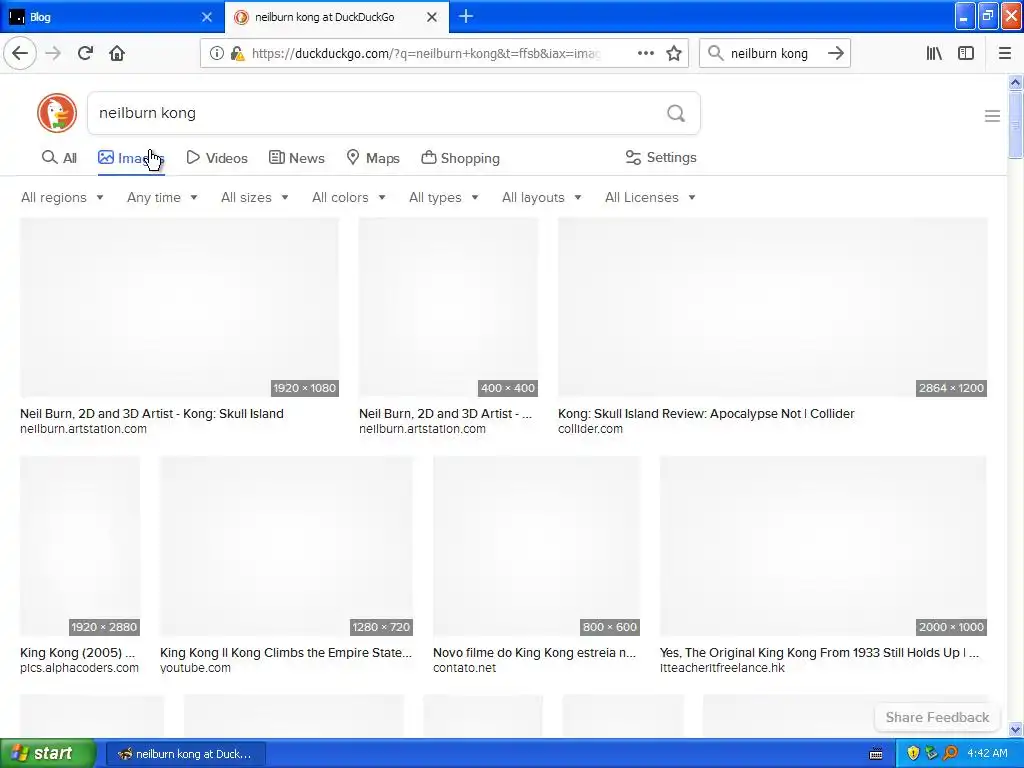Go back to previous page
Image resolution: width=1024 pixels, height=768 pixels.
click(20, 54)
